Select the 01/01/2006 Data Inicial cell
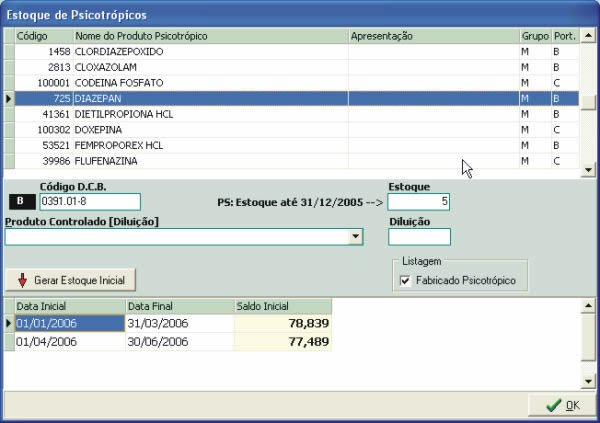 [x=70, y=323]
